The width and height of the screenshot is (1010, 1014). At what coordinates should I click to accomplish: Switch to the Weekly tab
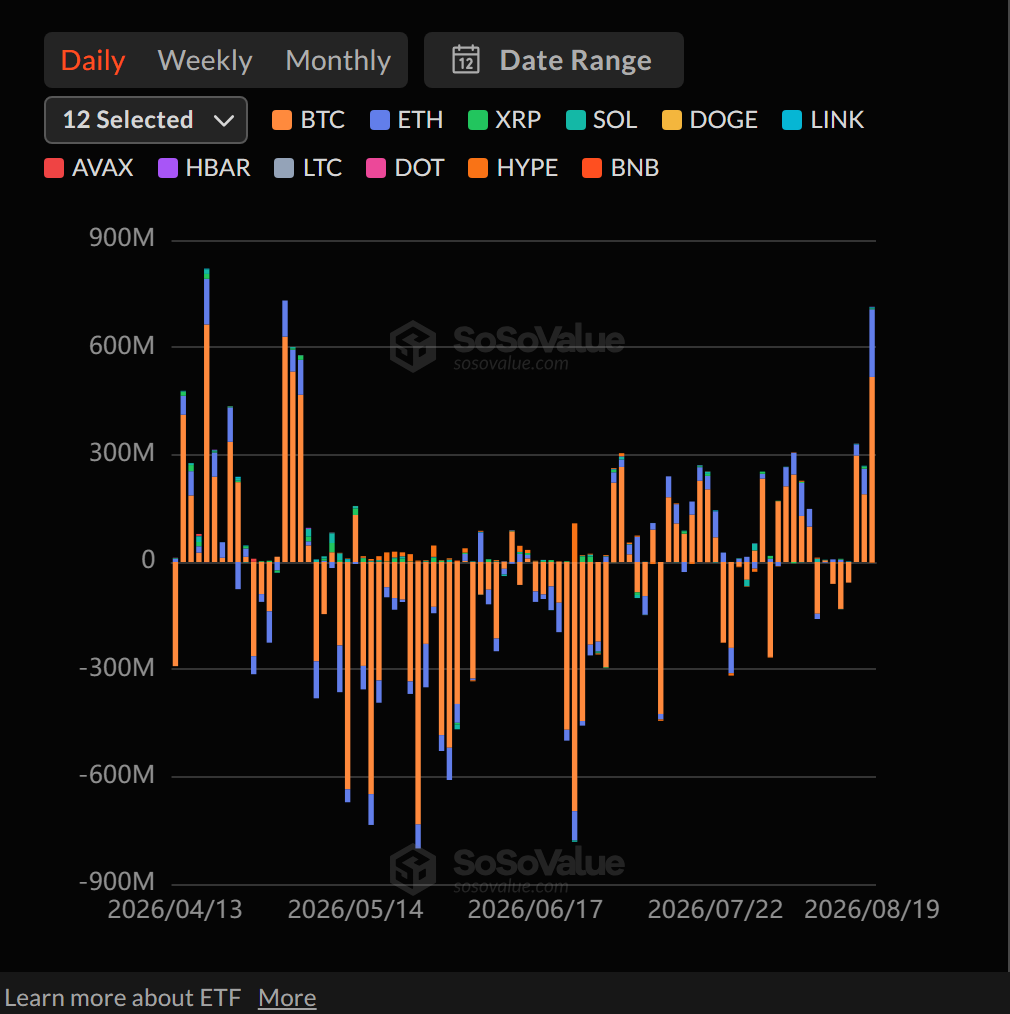(x=205, y=60)
